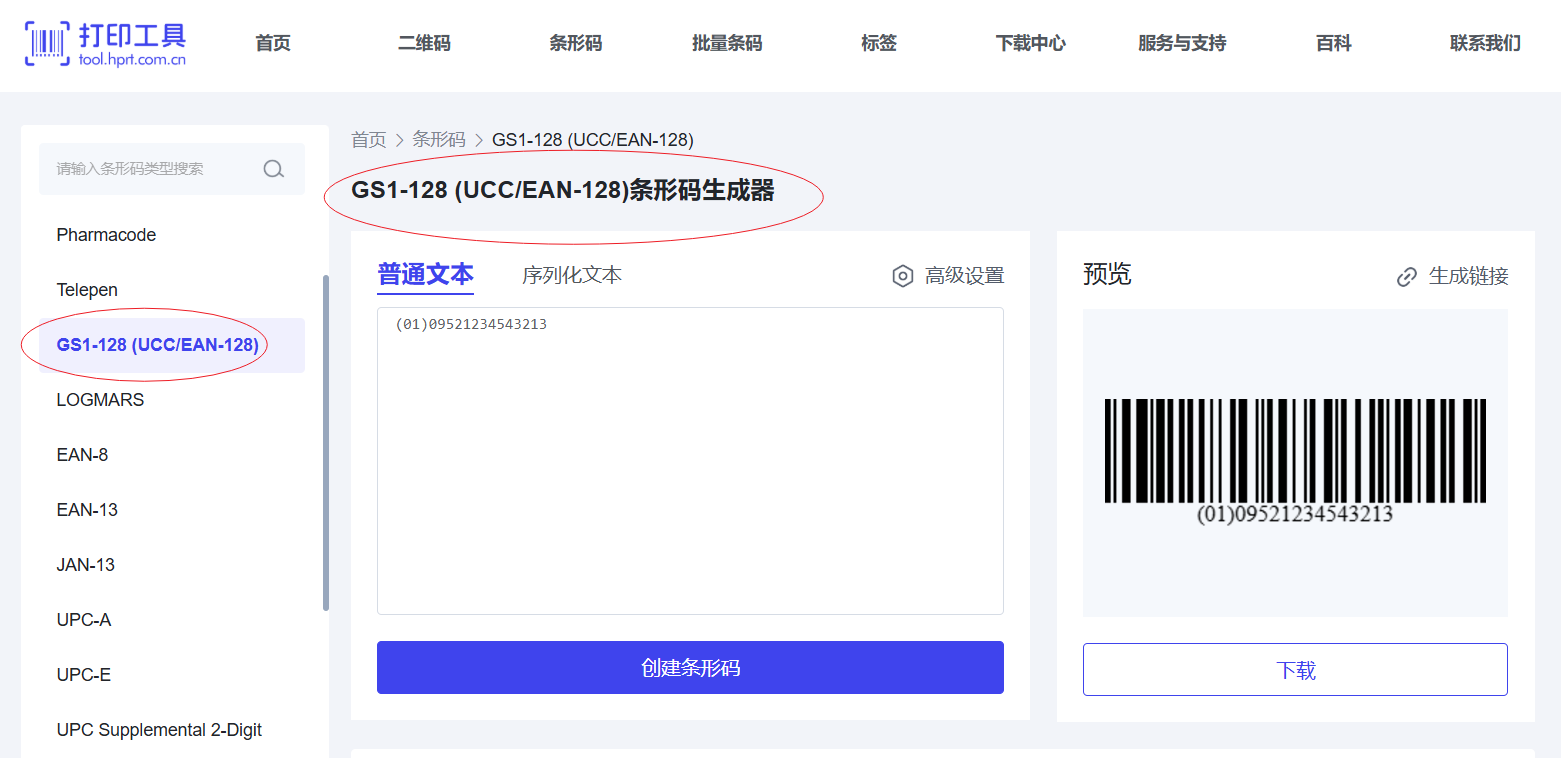Focus the barcode type search field
The image size is (1561, 758).
coord(172,169)
